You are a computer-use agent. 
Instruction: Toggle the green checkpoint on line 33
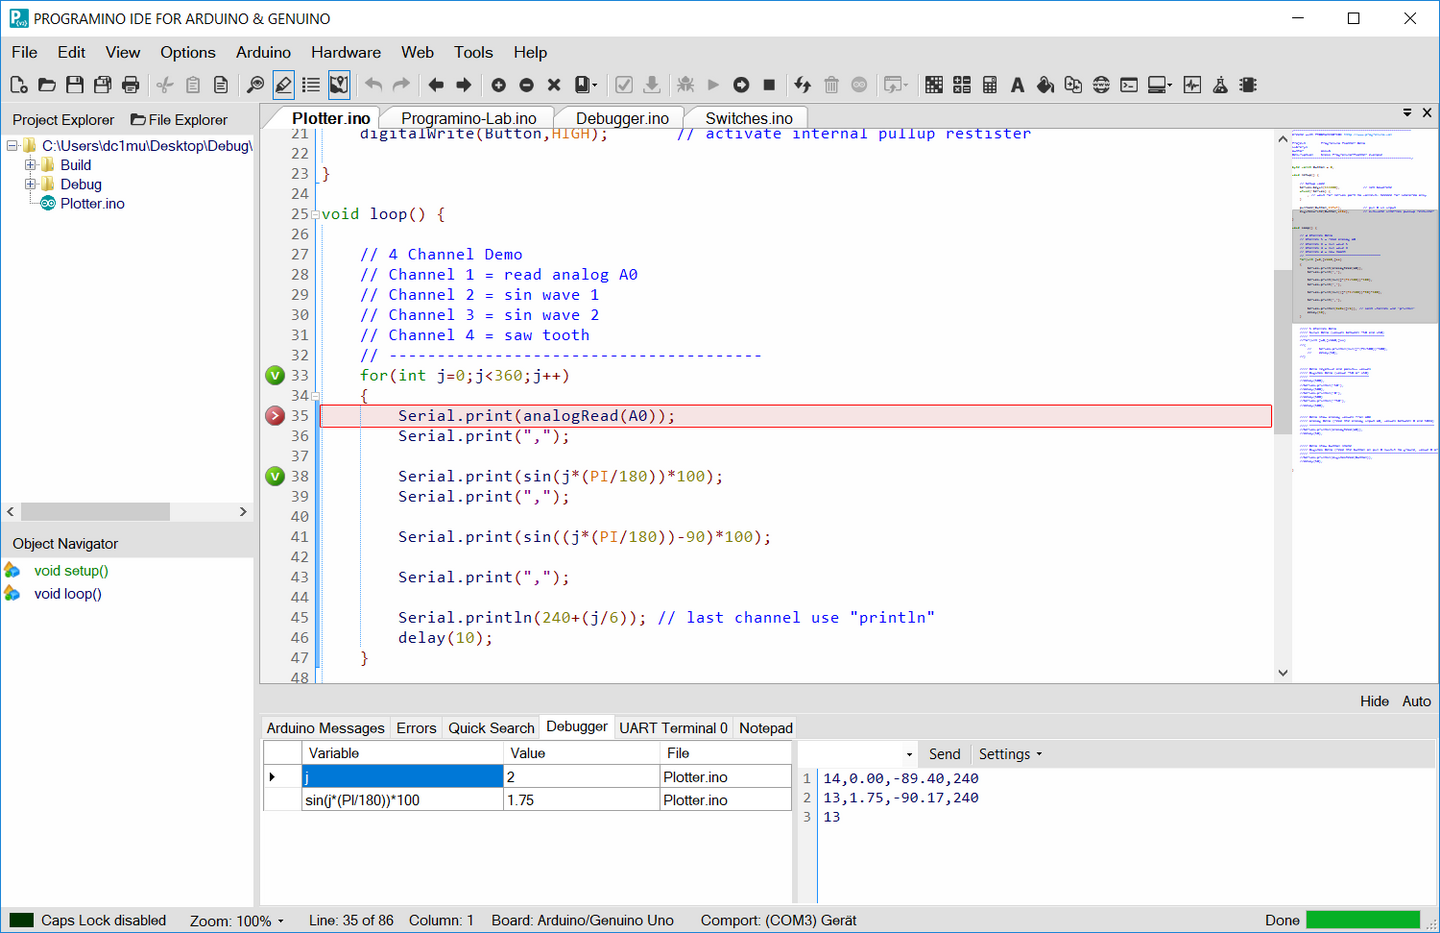[274, 375]
